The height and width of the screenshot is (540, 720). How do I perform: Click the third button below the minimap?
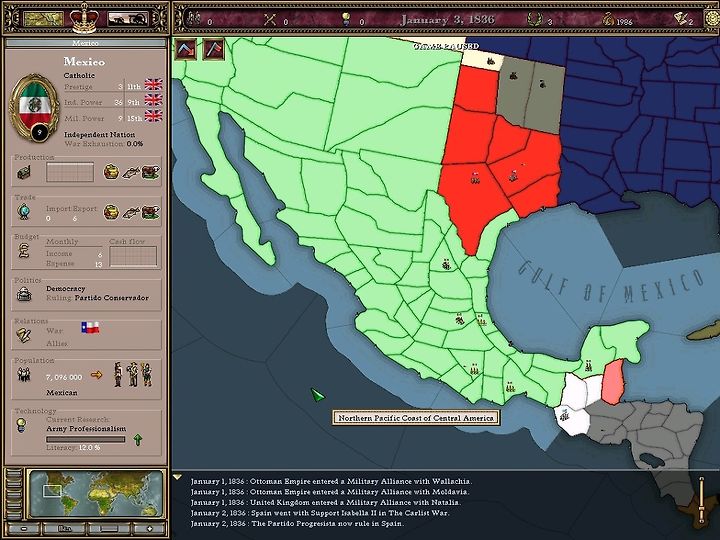pos(109,529)
